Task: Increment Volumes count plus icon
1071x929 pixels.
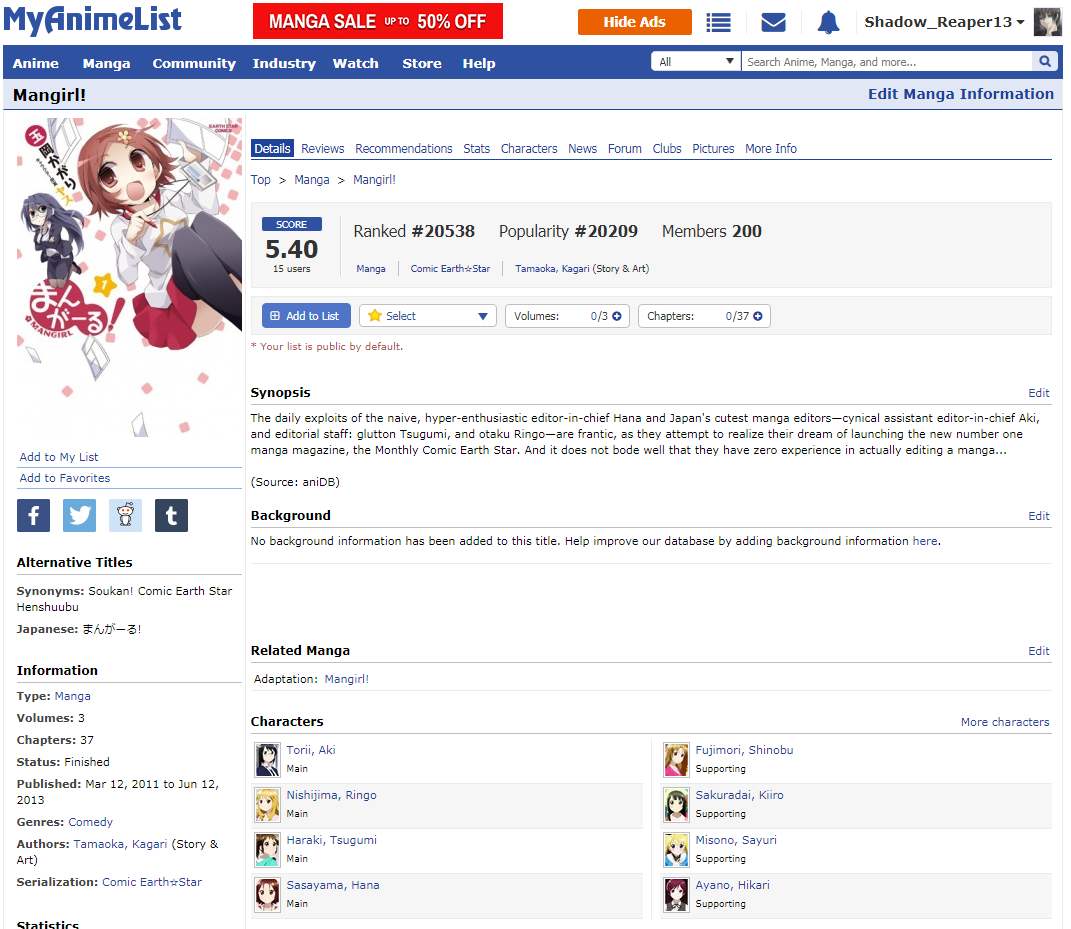Action: pyautogui.click(x=617, y=316)
